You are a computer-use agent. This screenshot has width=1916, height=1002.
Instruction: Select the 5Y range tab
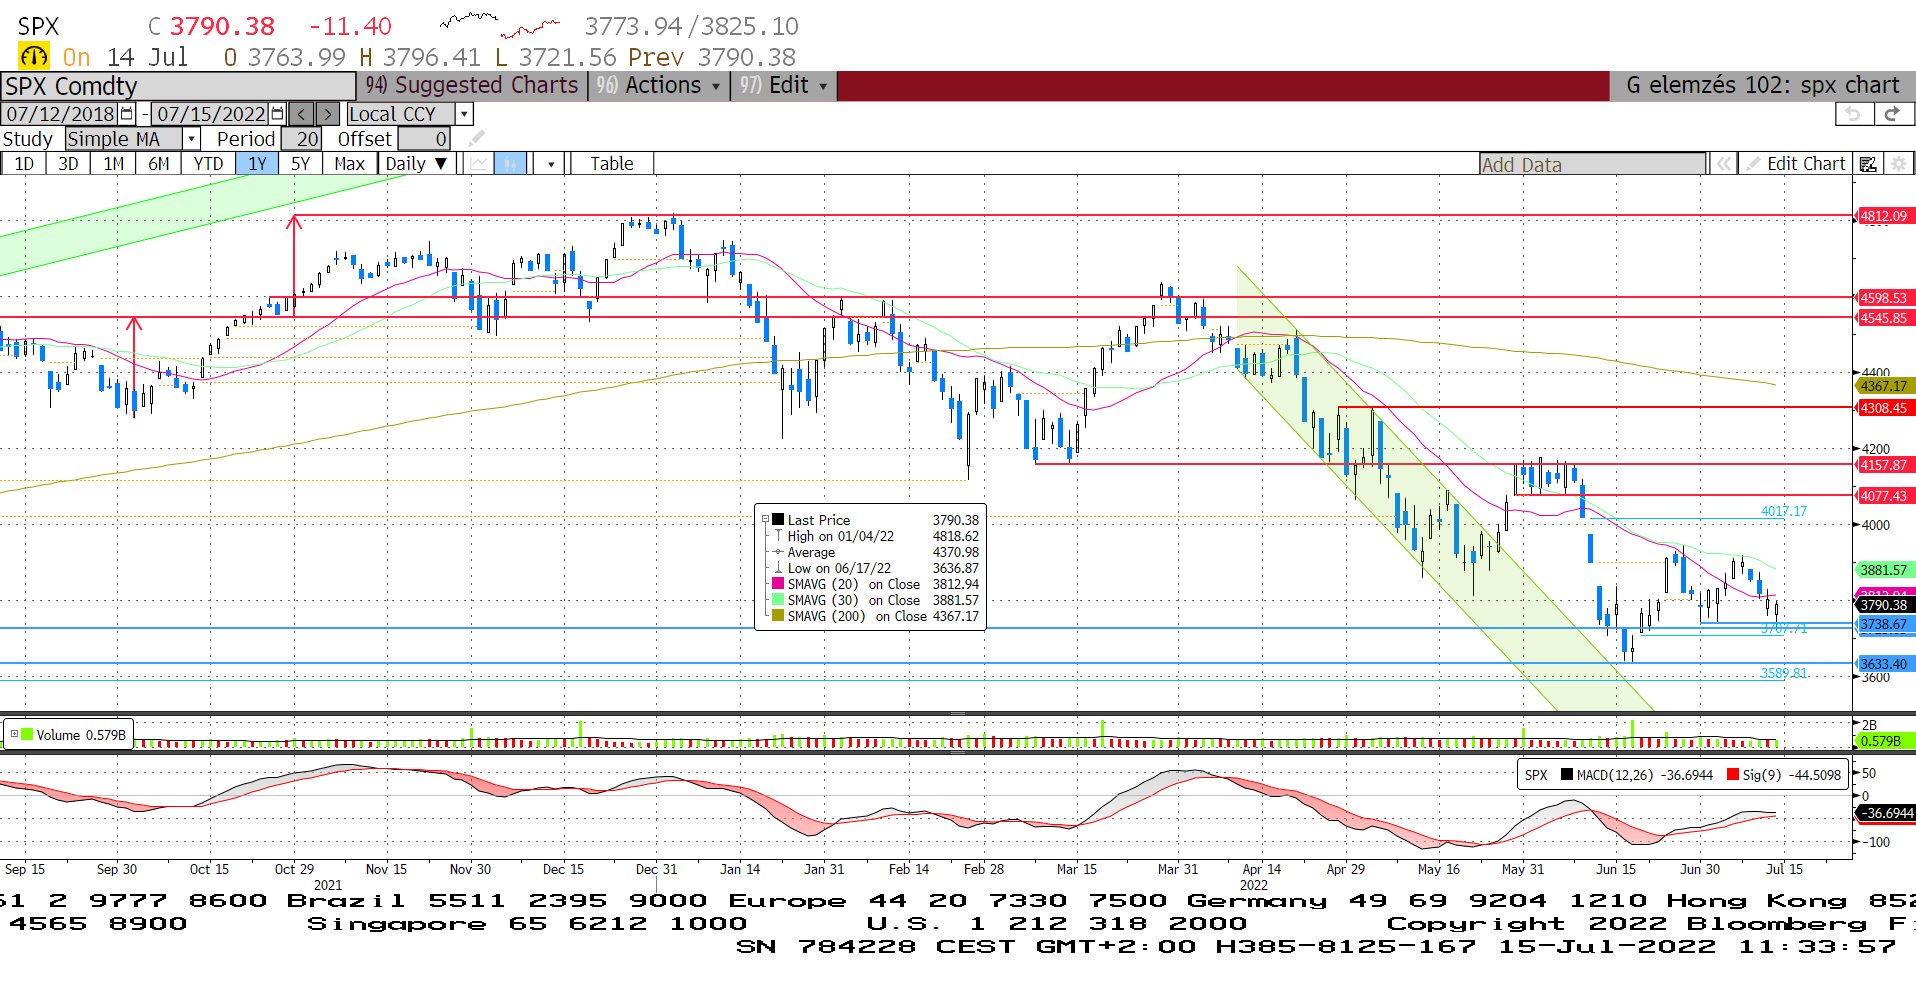(300, 164)
